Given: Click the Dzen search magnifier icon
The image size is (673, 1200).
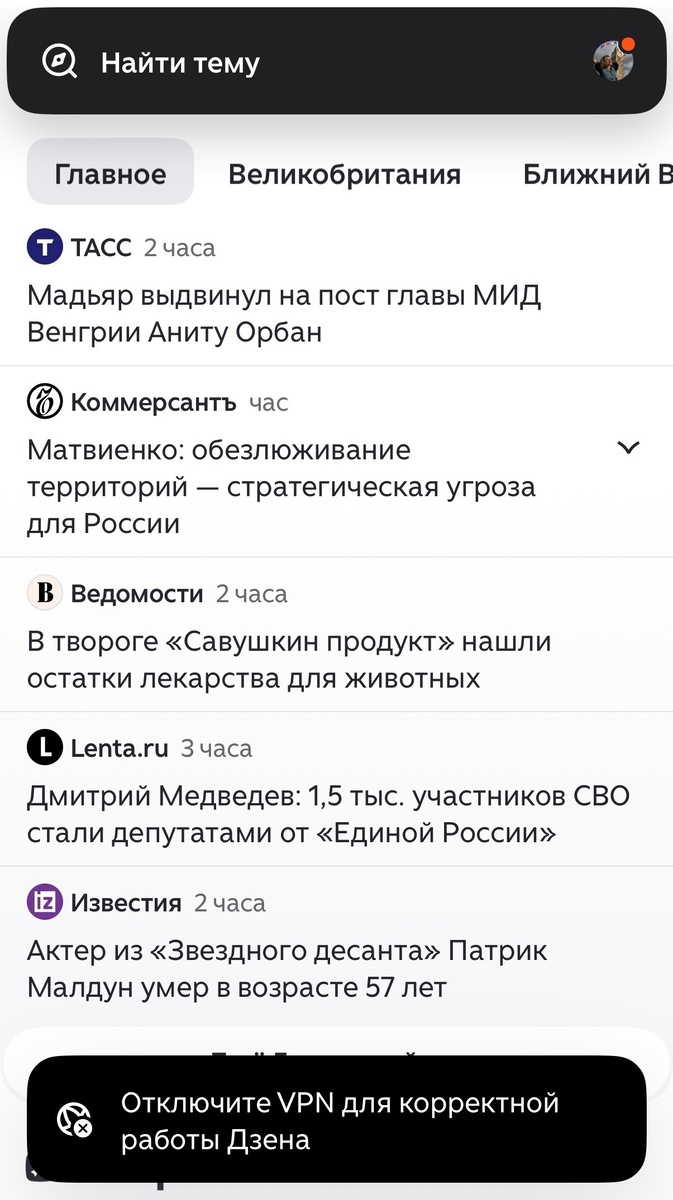Looking at the screenshot, I should tap(58, 60).
